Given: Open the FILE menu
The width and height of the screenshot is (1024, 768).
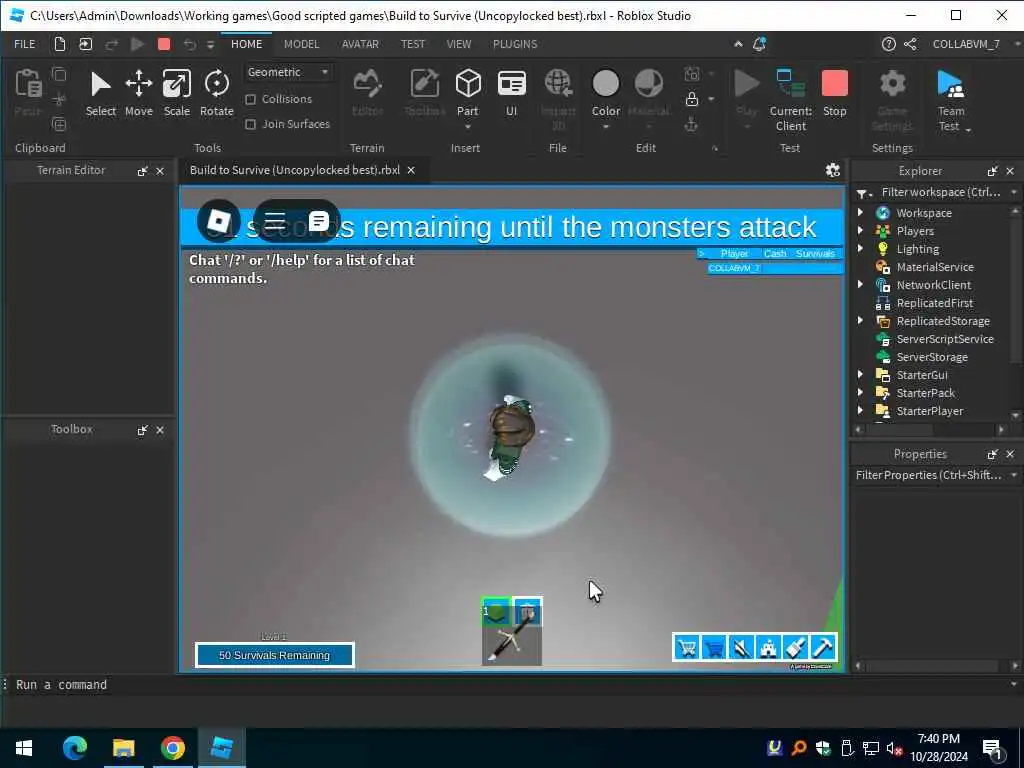Looking at the screenshot, I should [x=25, y=44].
